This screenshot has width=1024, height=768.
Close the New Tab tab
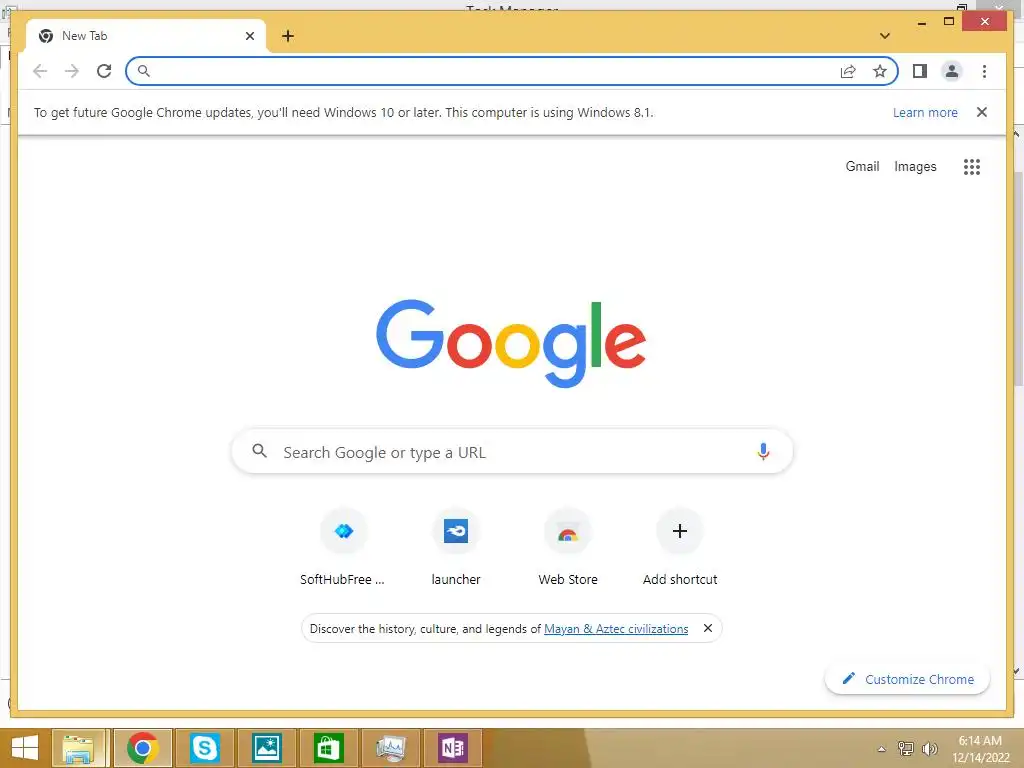[249, 36]
